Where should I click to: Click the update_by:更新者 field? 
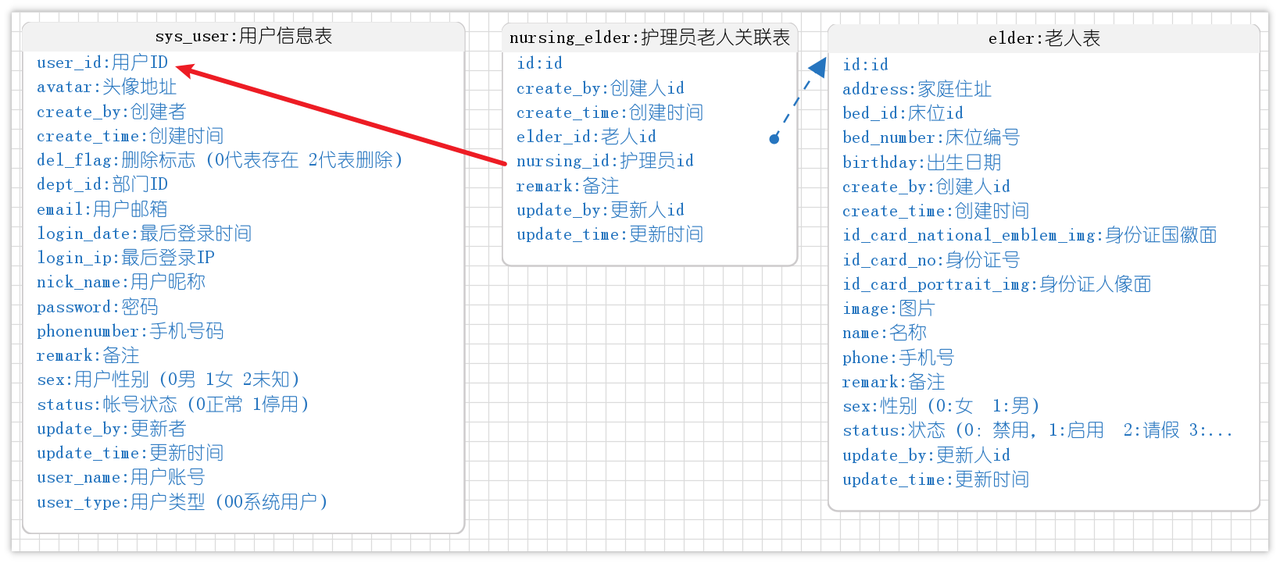tap(111, 429)
